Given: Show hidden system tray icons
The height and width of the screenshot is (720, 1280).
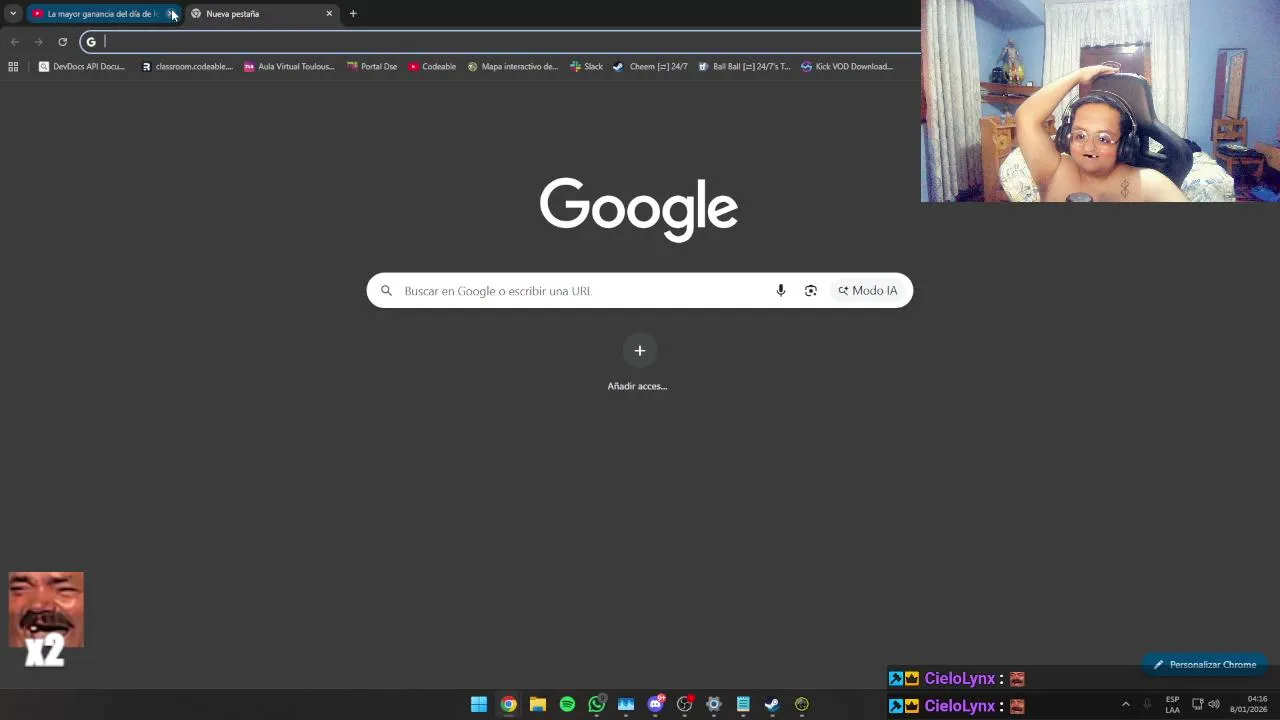Looking at the screenshot, I should tap(1125, 704).
